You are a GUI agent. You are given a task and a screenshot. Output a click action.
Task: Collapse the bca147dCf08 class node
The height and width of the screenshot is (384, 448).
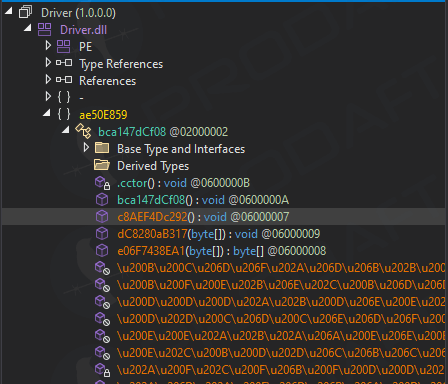(66, 130)
